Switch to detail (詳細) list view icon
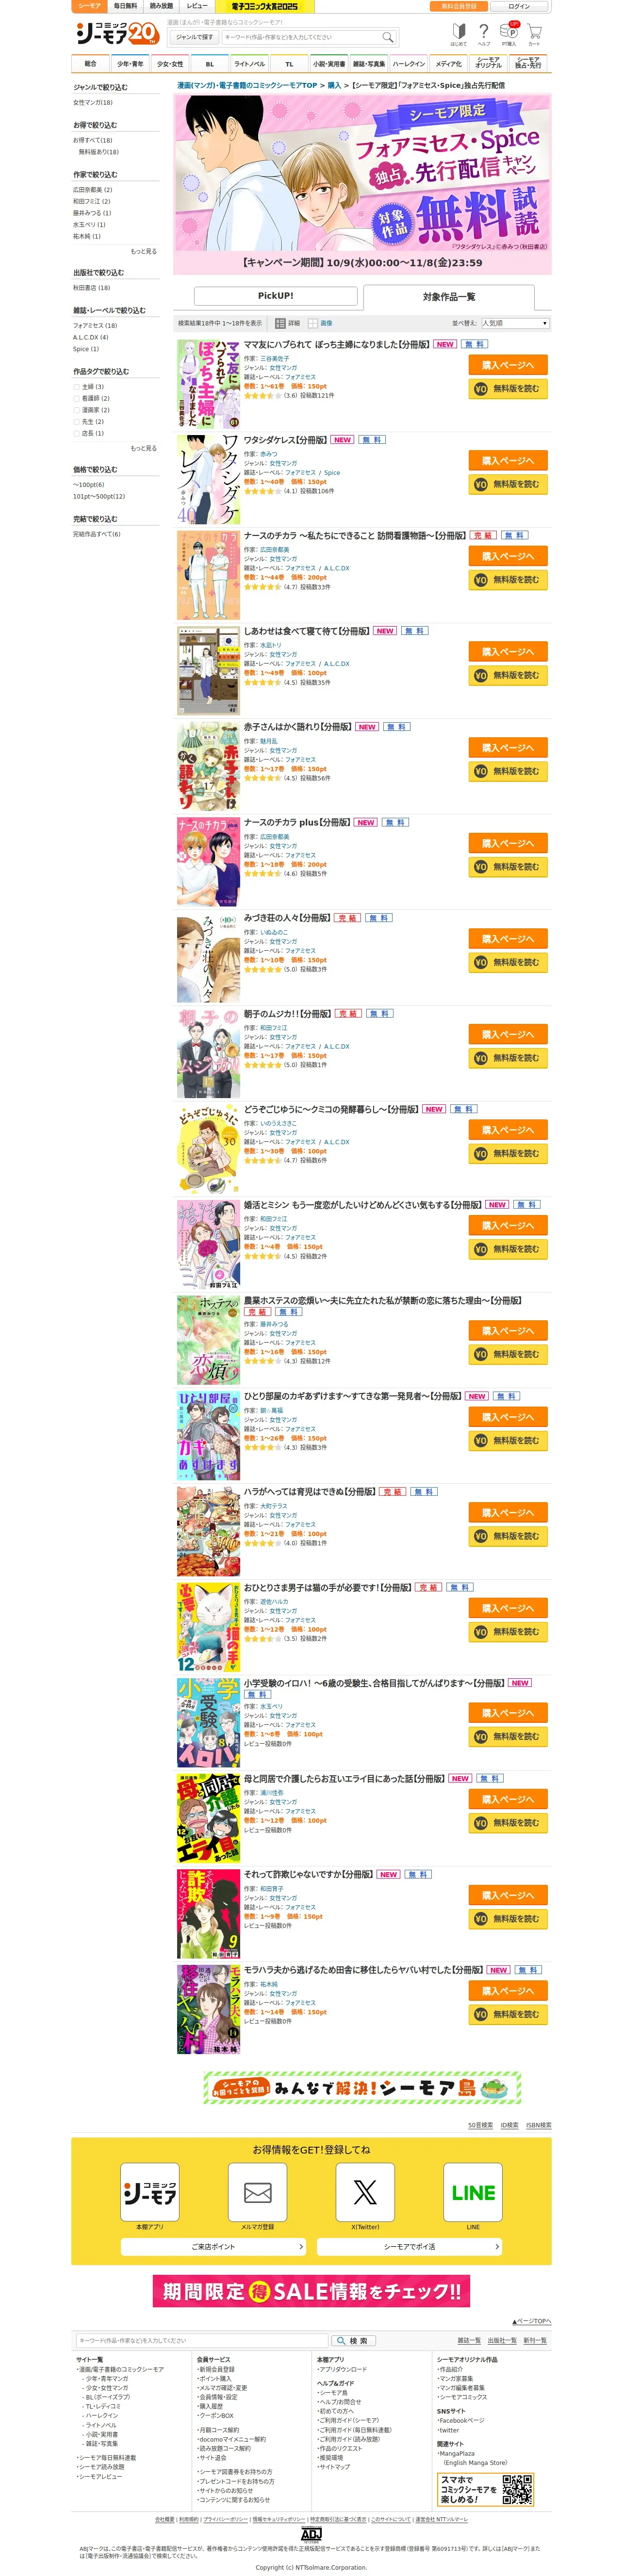The image size is (623, 2576). tap(282, 323)
